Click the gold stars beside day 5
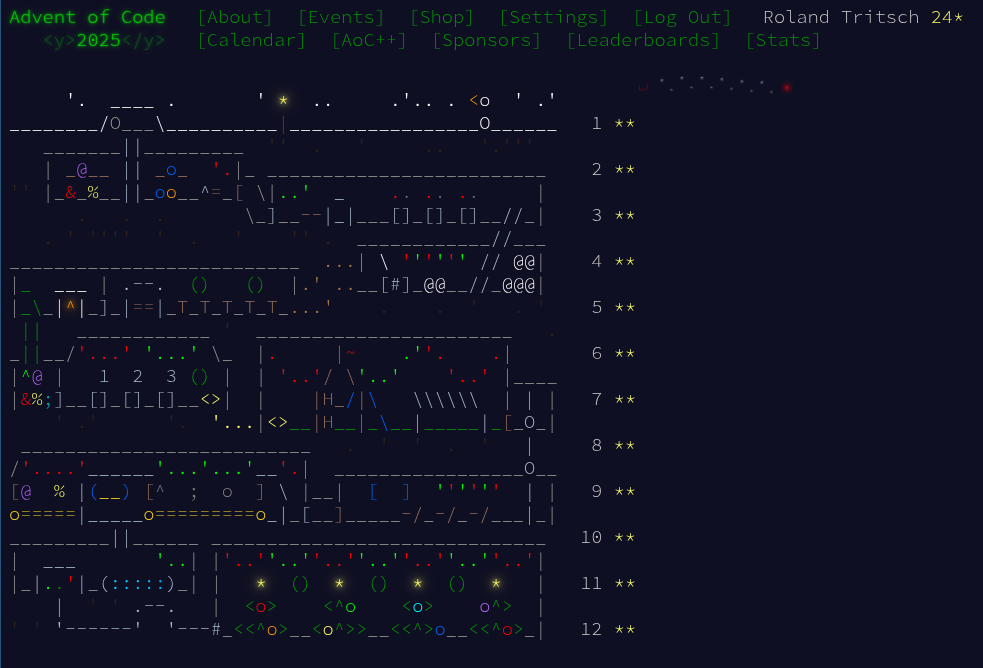This screenshot has width=983, height=668. click(x=624, y=308)
